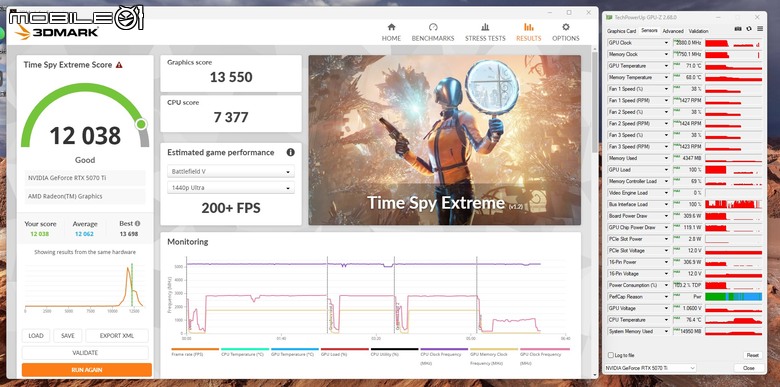Click the Graphics score 13 550 value
This screenshot has height=387, width=780.
tap(231, 77)
